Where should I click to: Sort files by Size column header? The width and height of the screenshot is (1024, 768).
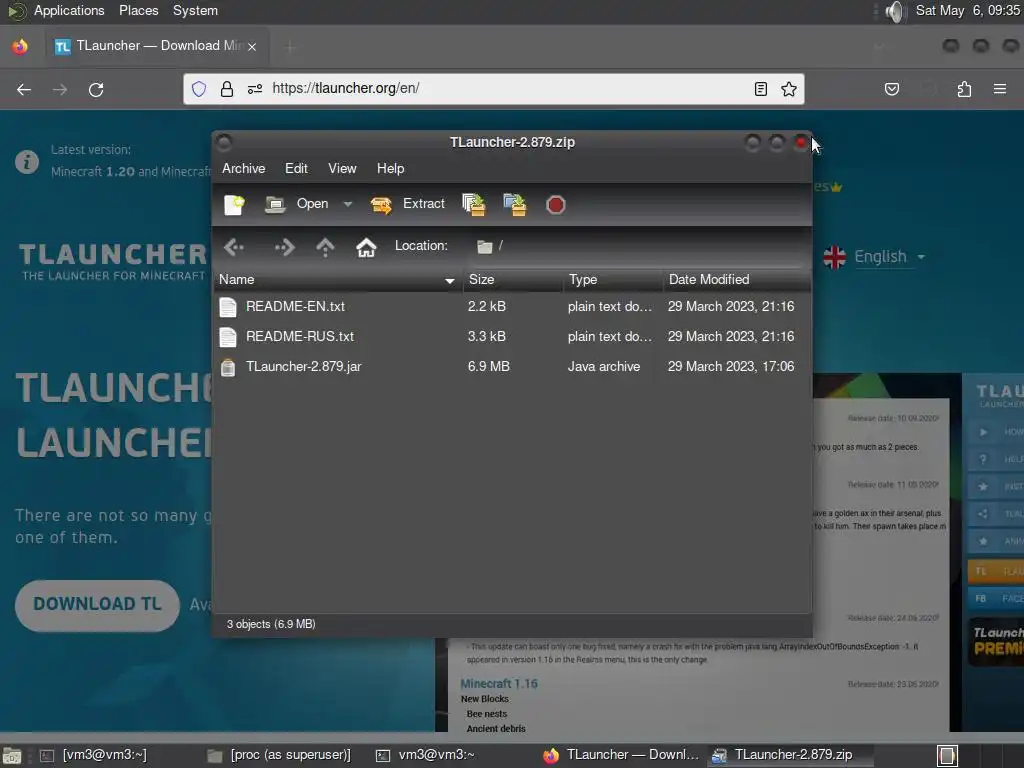(x=513, y=280)
